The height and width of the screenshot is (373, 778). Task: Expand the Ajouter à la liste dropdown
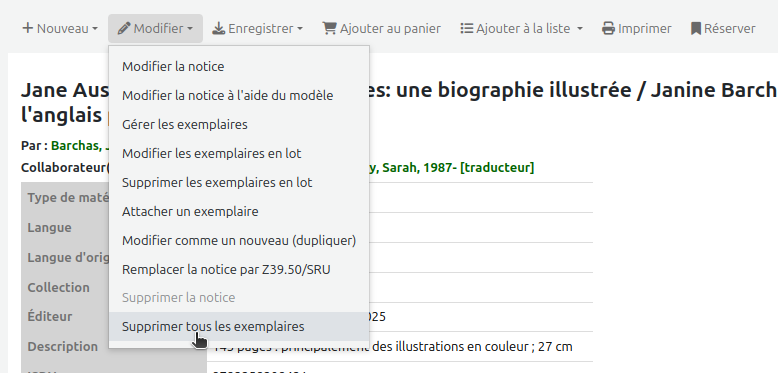[x=521, y=28]
